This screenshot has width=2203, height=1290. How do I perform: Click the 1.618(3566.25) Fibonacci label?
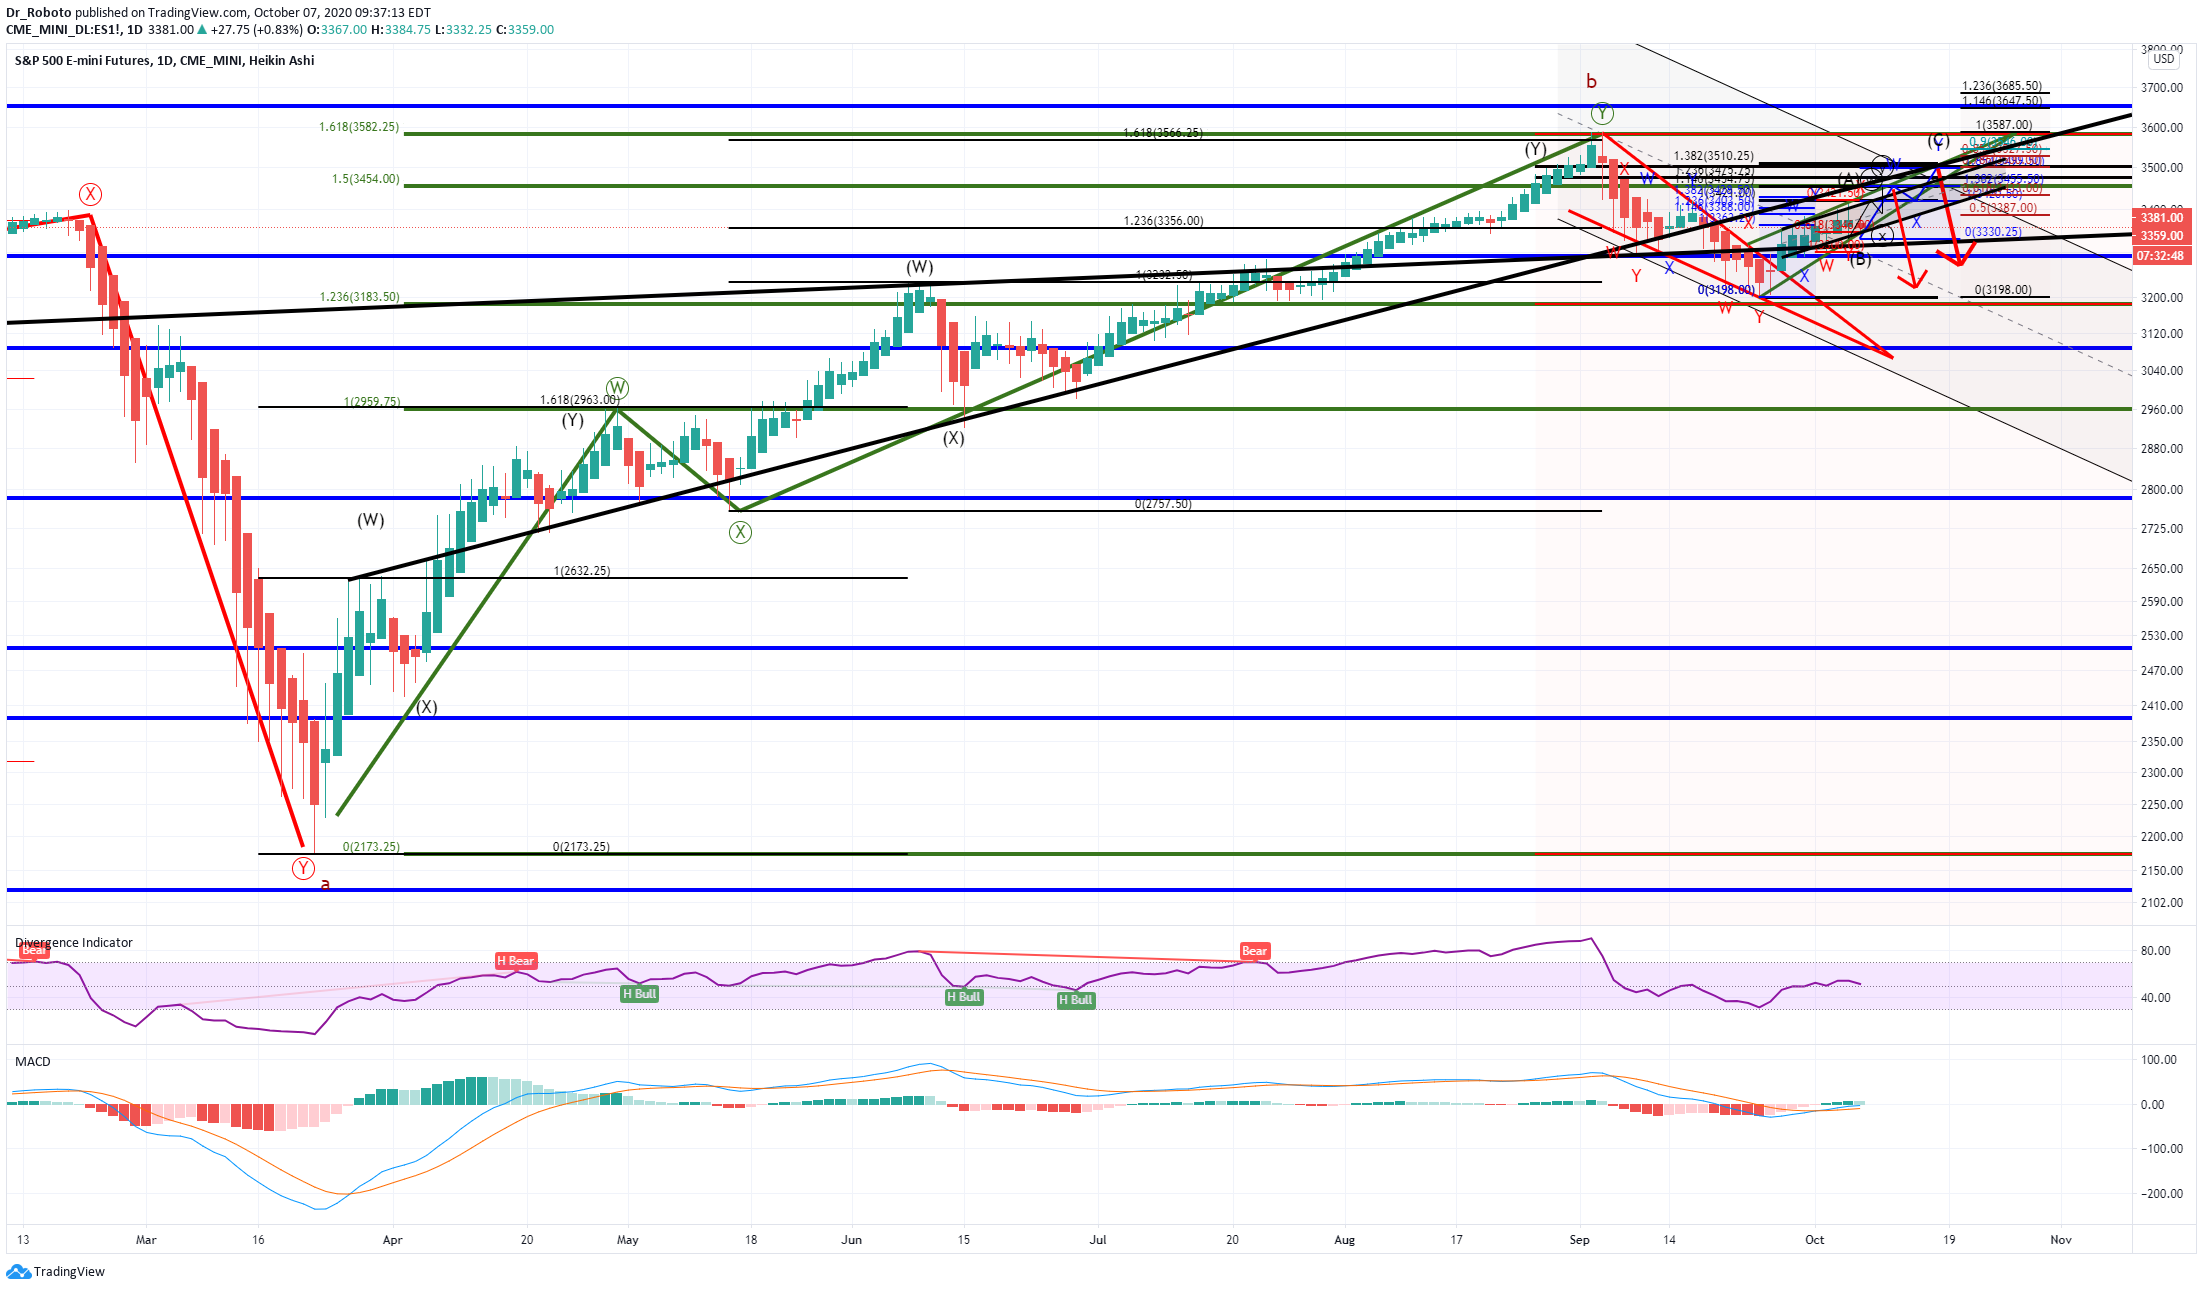(x=1163, y=133)
